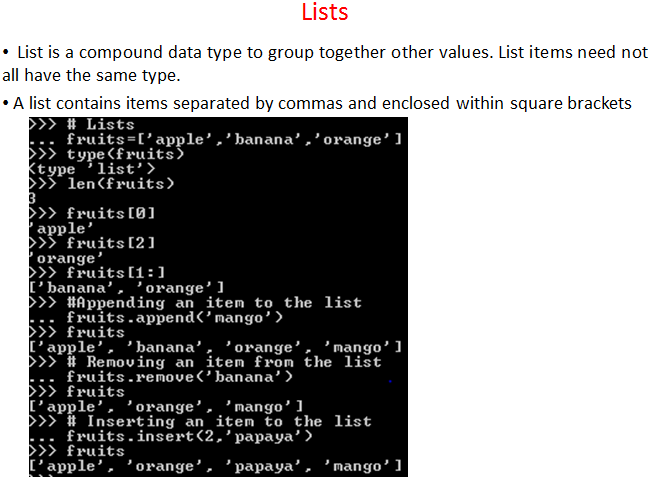Click the fruits.append('mango') line

click(x=156, y=317)
